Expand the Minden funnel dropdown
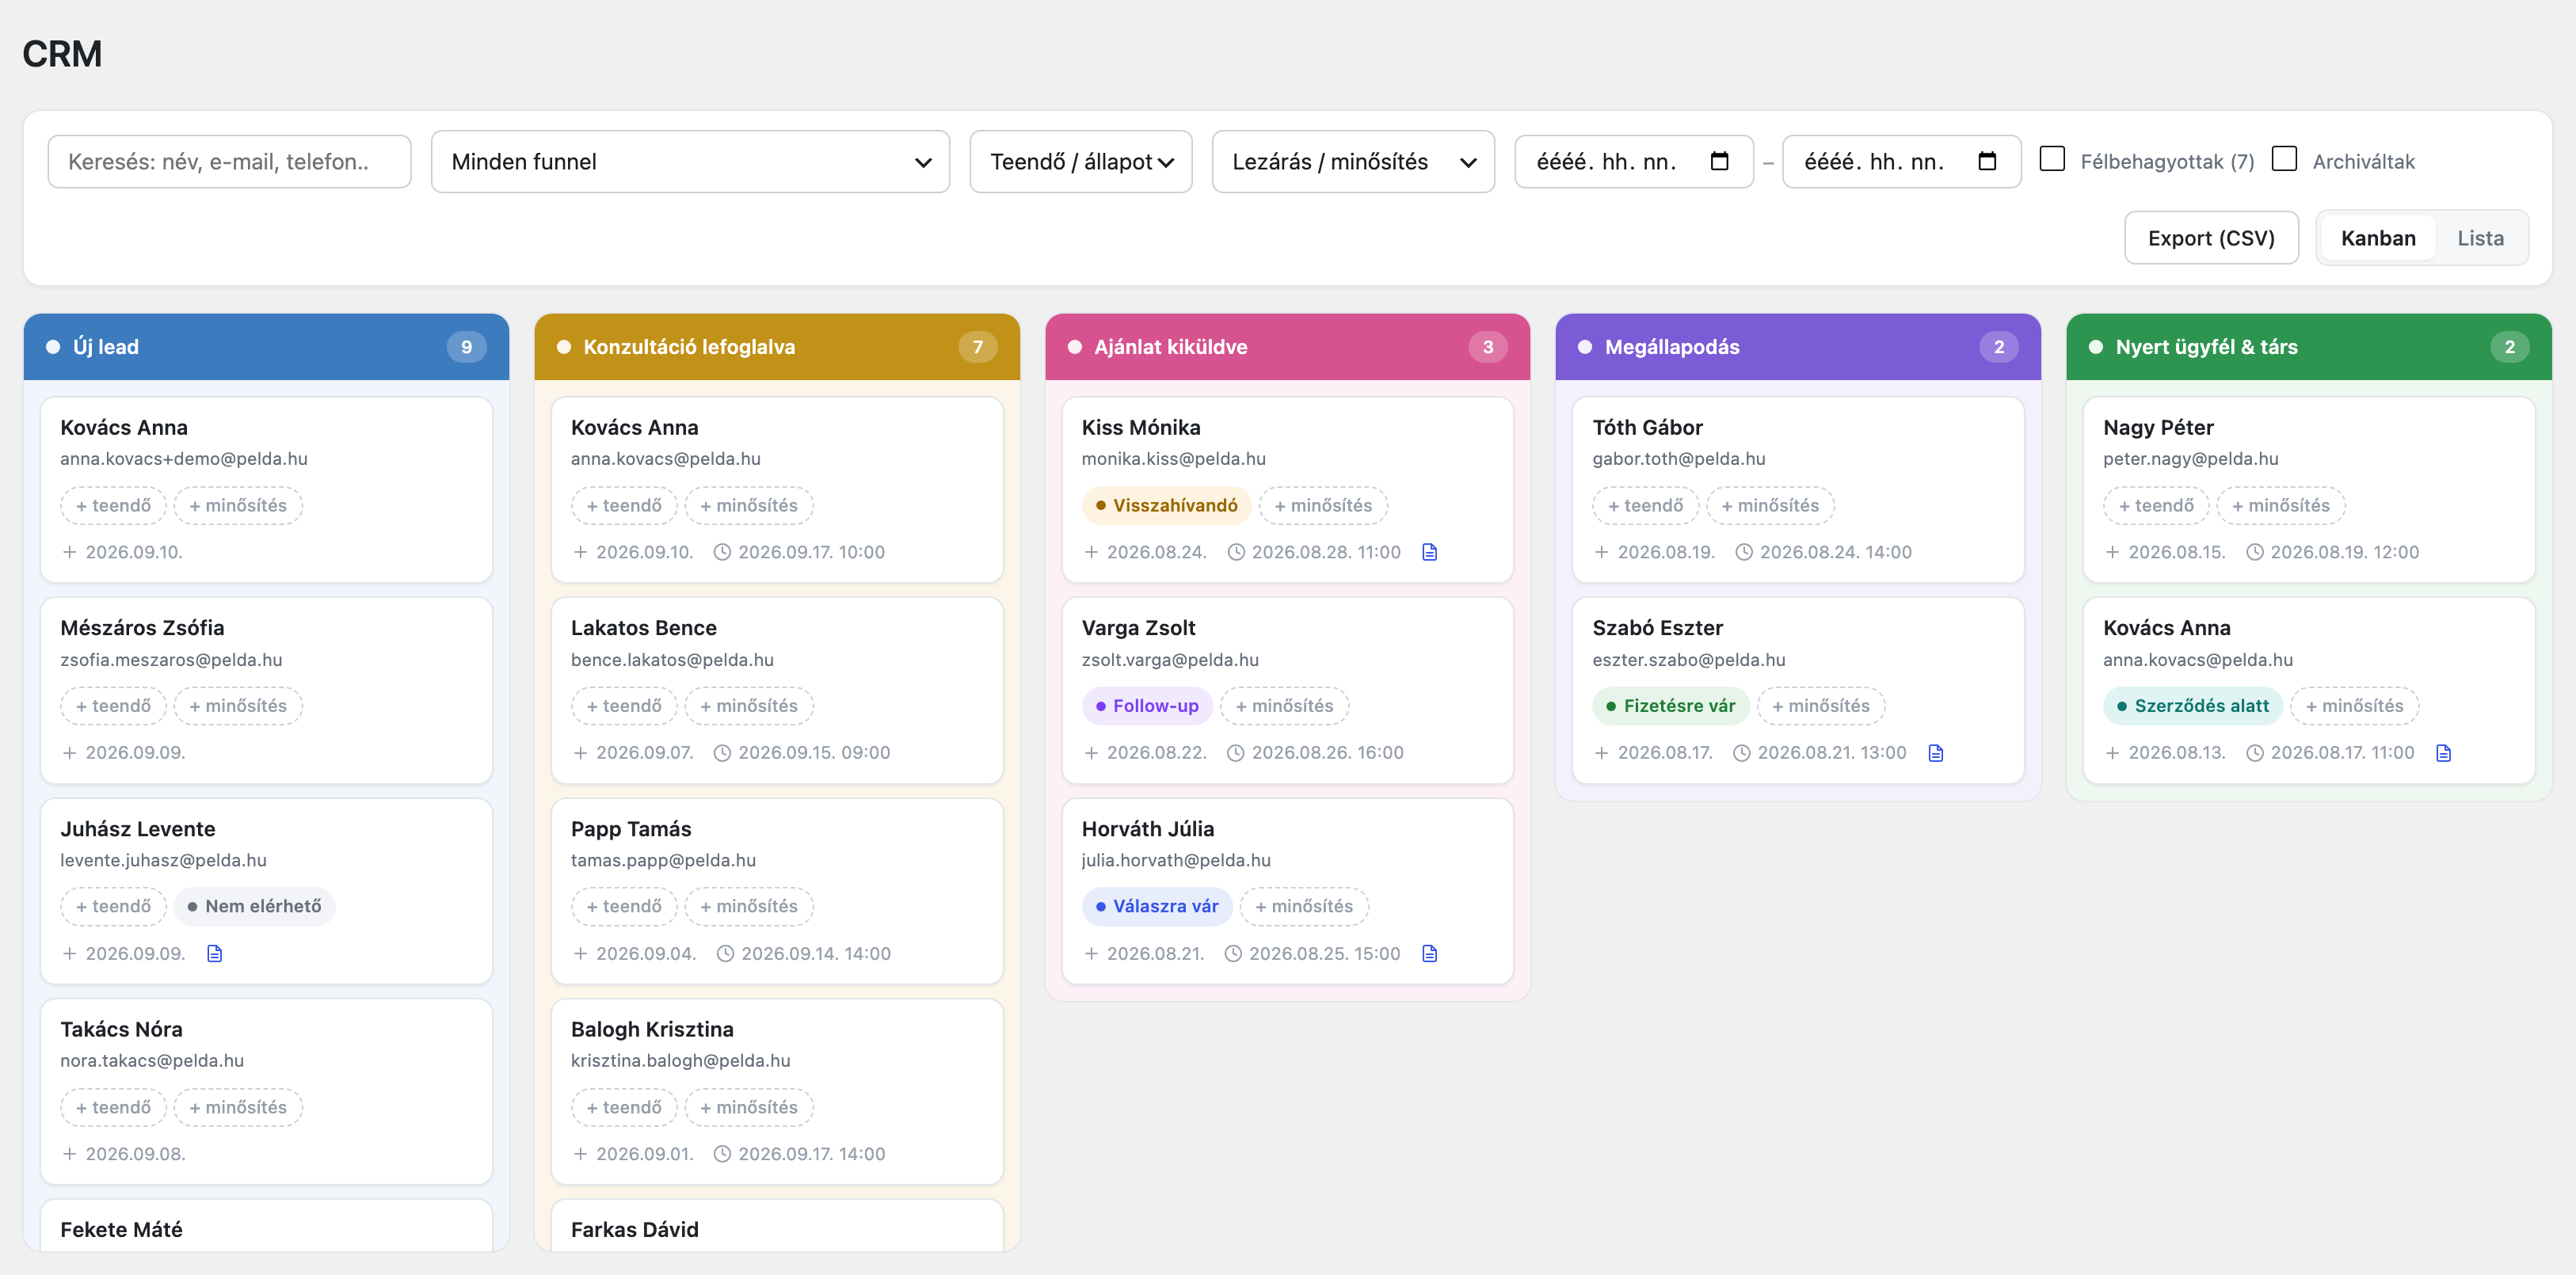2576x1275 pixels. [690, 161]
